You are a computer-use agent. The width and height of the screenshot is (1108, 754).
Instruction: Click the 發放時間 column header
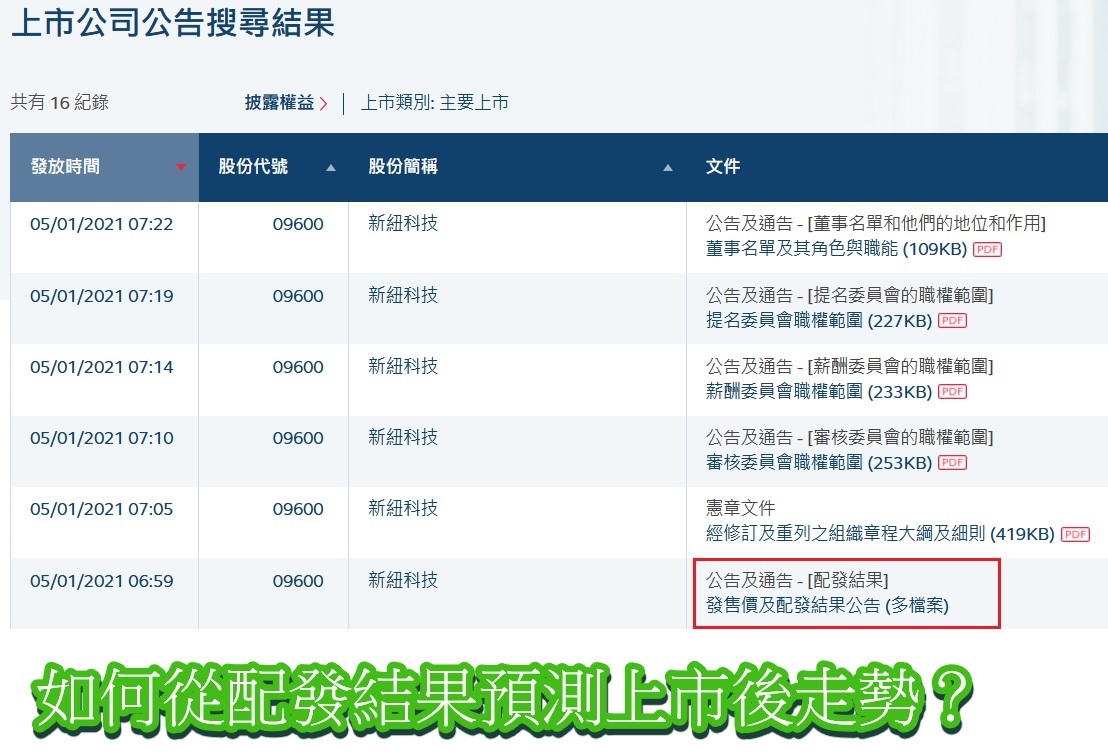[105, 167]
